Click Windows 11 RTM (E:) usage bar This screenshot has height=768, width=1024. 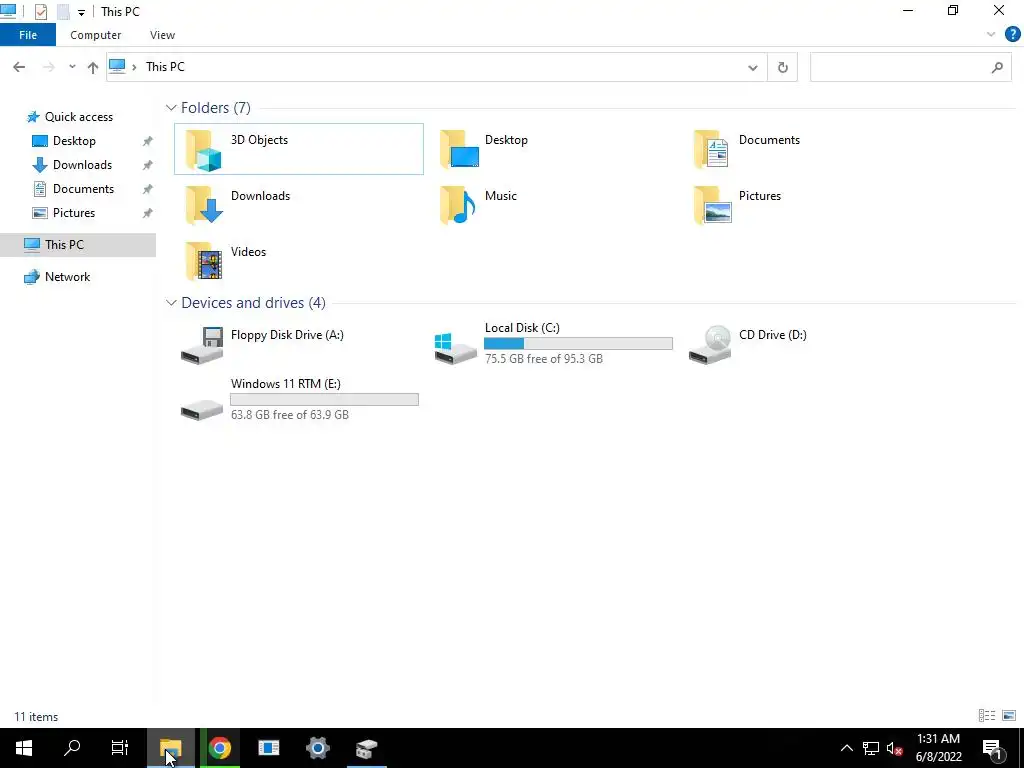(x=325, y=400)
